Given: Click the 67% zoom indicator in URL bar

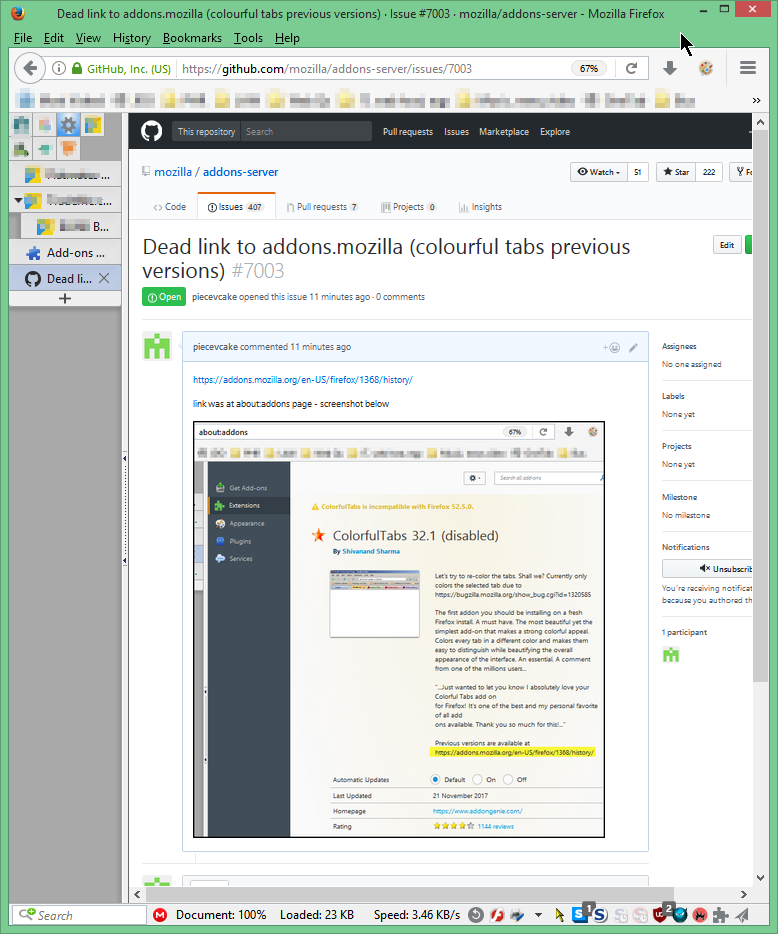Looking at the screenshot, I should coord(589,69).
